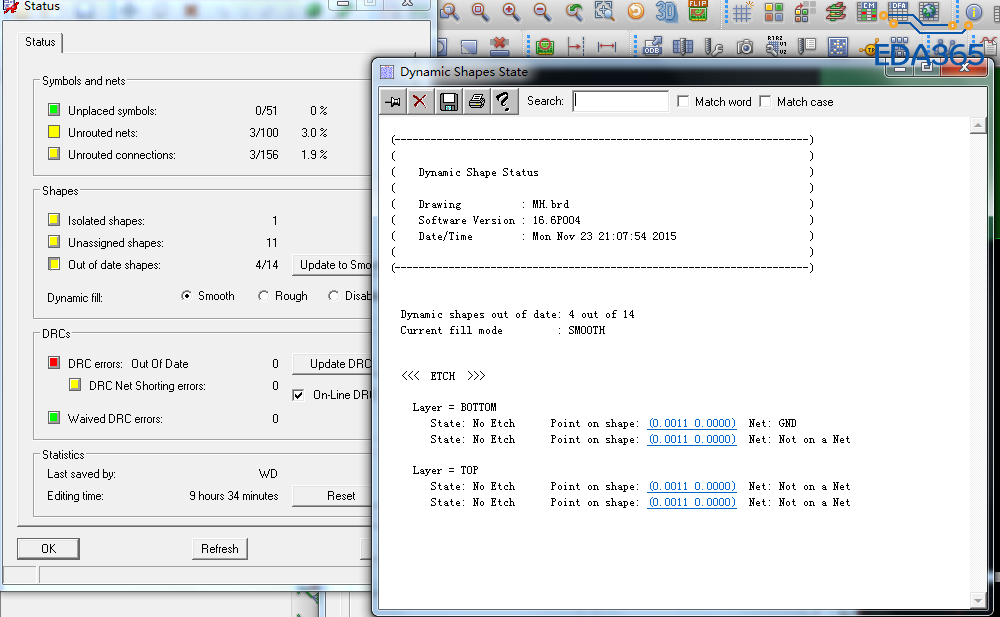This screenshot has width=1000, height=617.
Task: Click the red DRC errors color box
Action: pos(54,363)
